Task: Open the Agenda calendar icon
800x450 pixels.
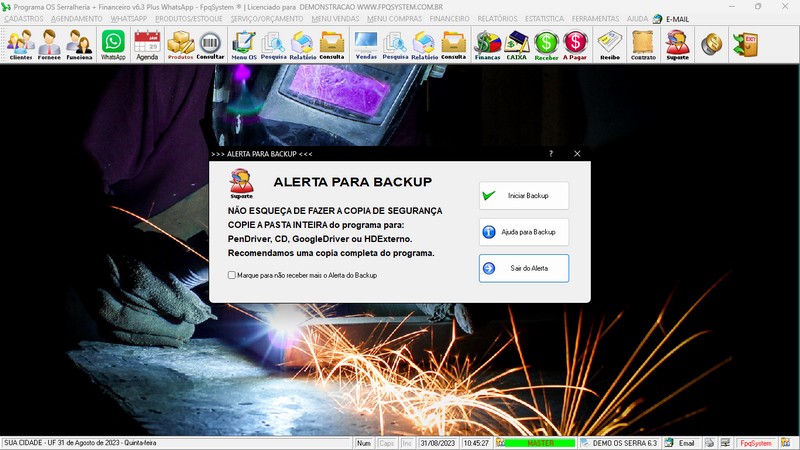Action: [147, 44]
